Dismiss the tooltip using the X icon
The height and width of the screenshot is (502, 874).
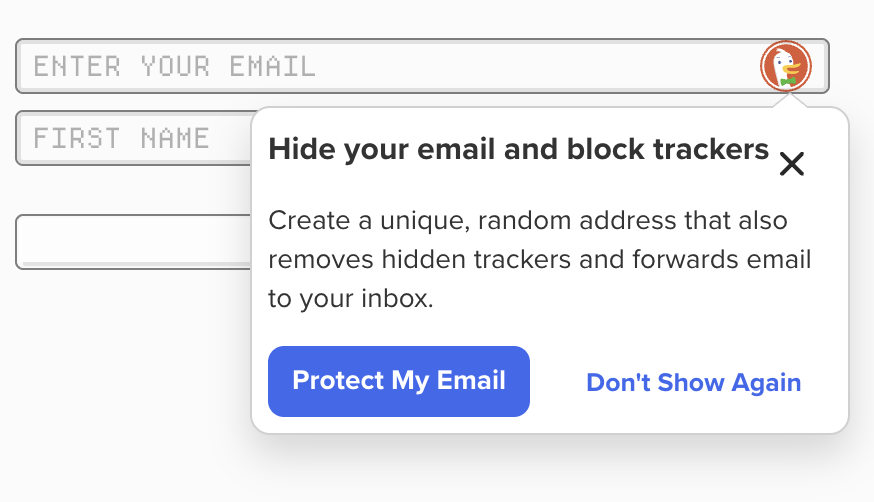pyautogui.click(x=791, y=164)
